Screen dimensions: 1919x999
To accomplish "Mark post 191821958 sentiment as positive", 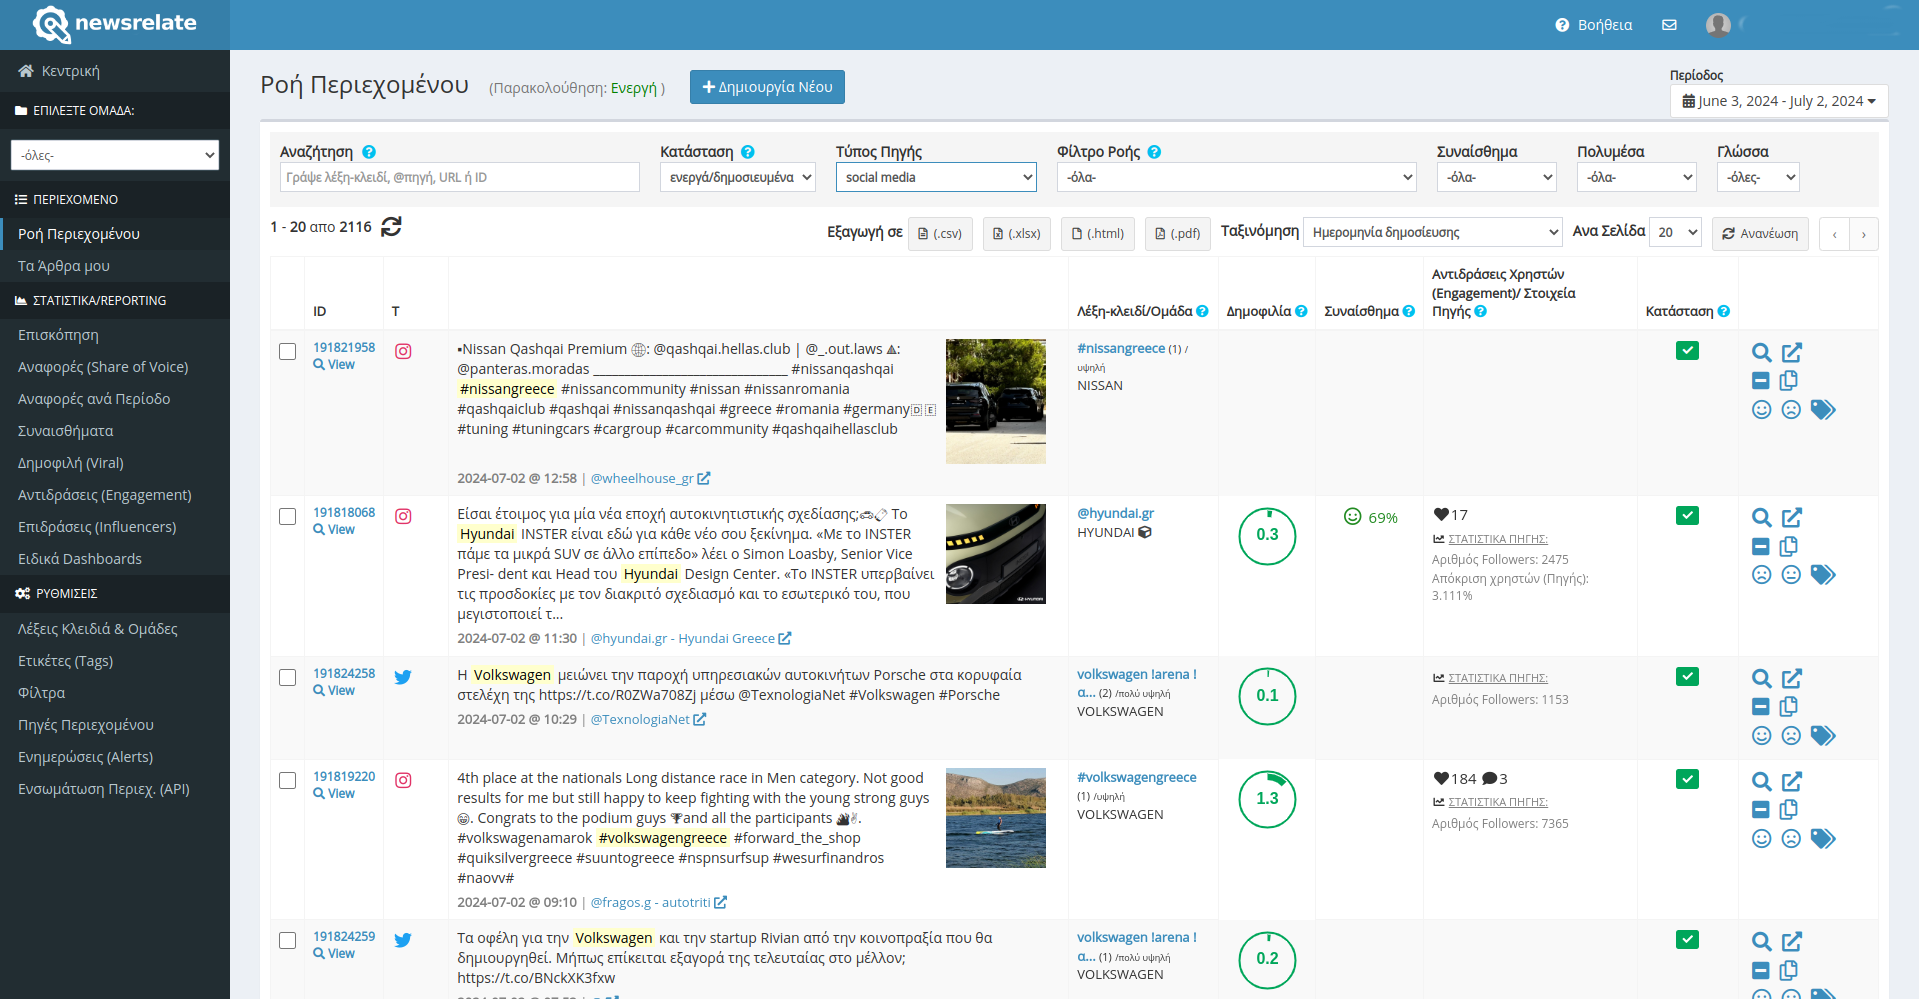I will (1762, 409).
